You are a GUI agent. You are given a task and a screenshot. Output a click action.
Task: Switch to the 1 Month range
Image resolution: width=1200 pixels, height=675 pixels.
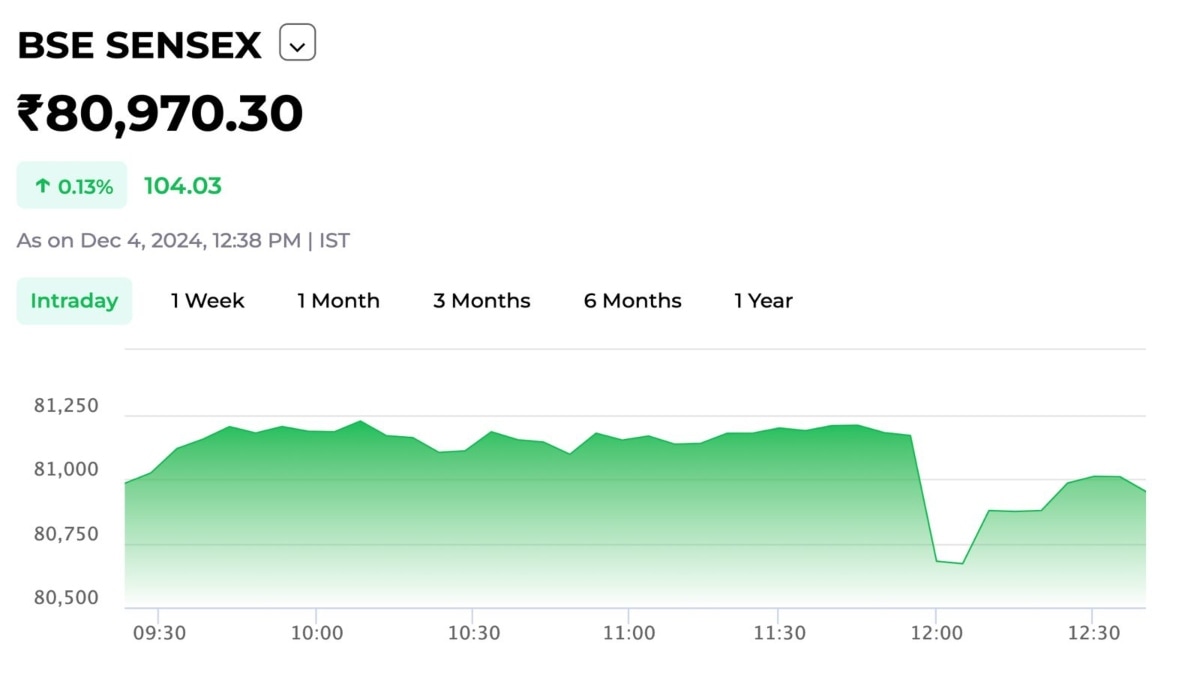tap(338, 301)
